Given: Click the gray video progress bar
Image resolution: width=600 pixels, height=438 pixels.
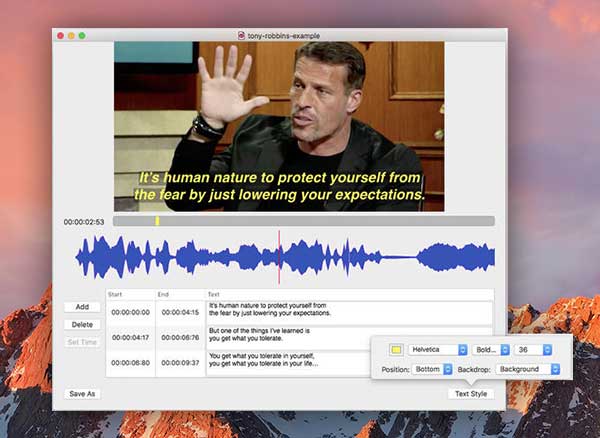Looking at the screenshot, I should pos(304,221).
